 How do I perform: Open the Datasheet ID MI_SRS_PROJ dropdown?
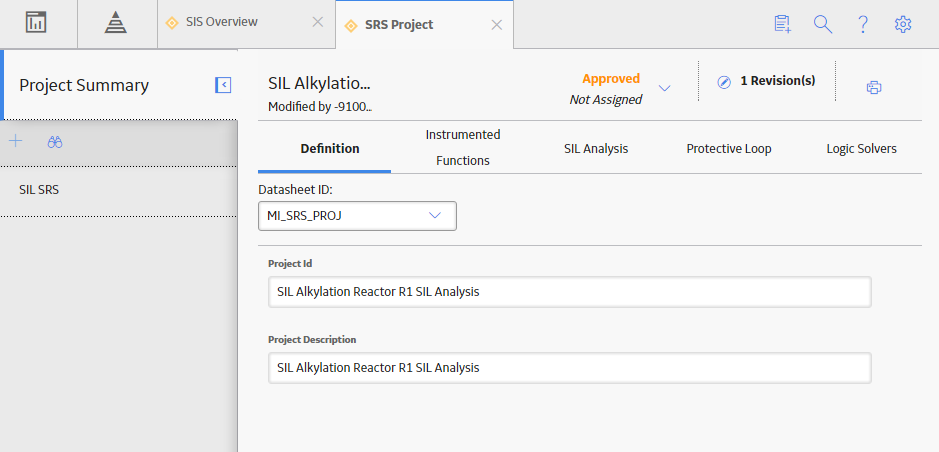[x=358, y=216]
